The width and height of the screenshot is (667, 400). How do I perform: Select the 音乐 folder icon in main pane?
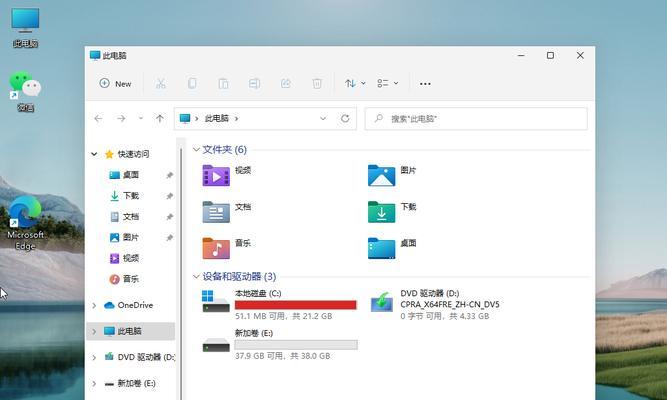click(216, 248)
